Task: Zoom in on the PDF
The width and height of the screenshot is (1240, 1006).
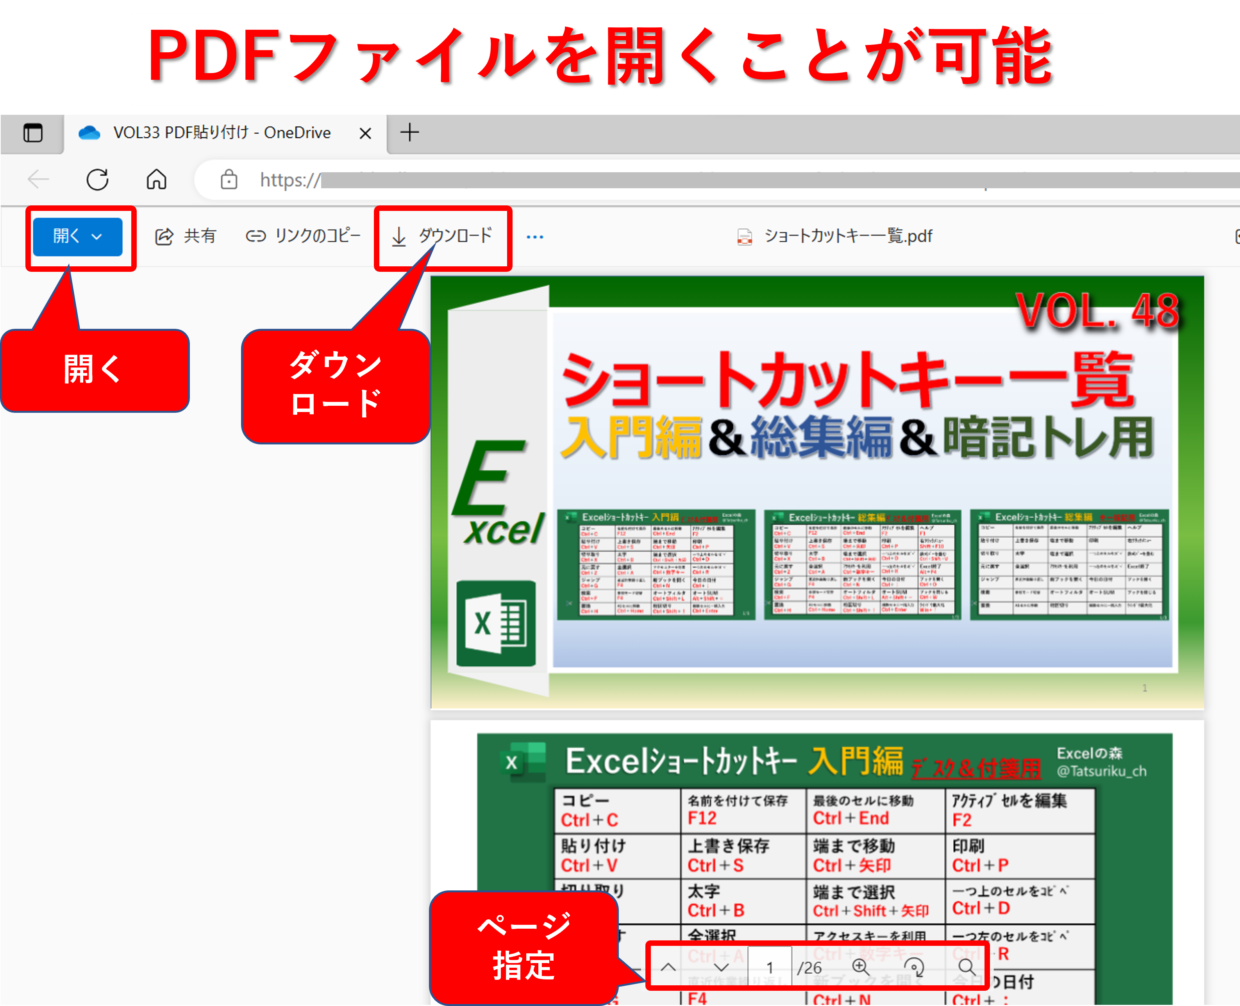Action: pos(861,967)
